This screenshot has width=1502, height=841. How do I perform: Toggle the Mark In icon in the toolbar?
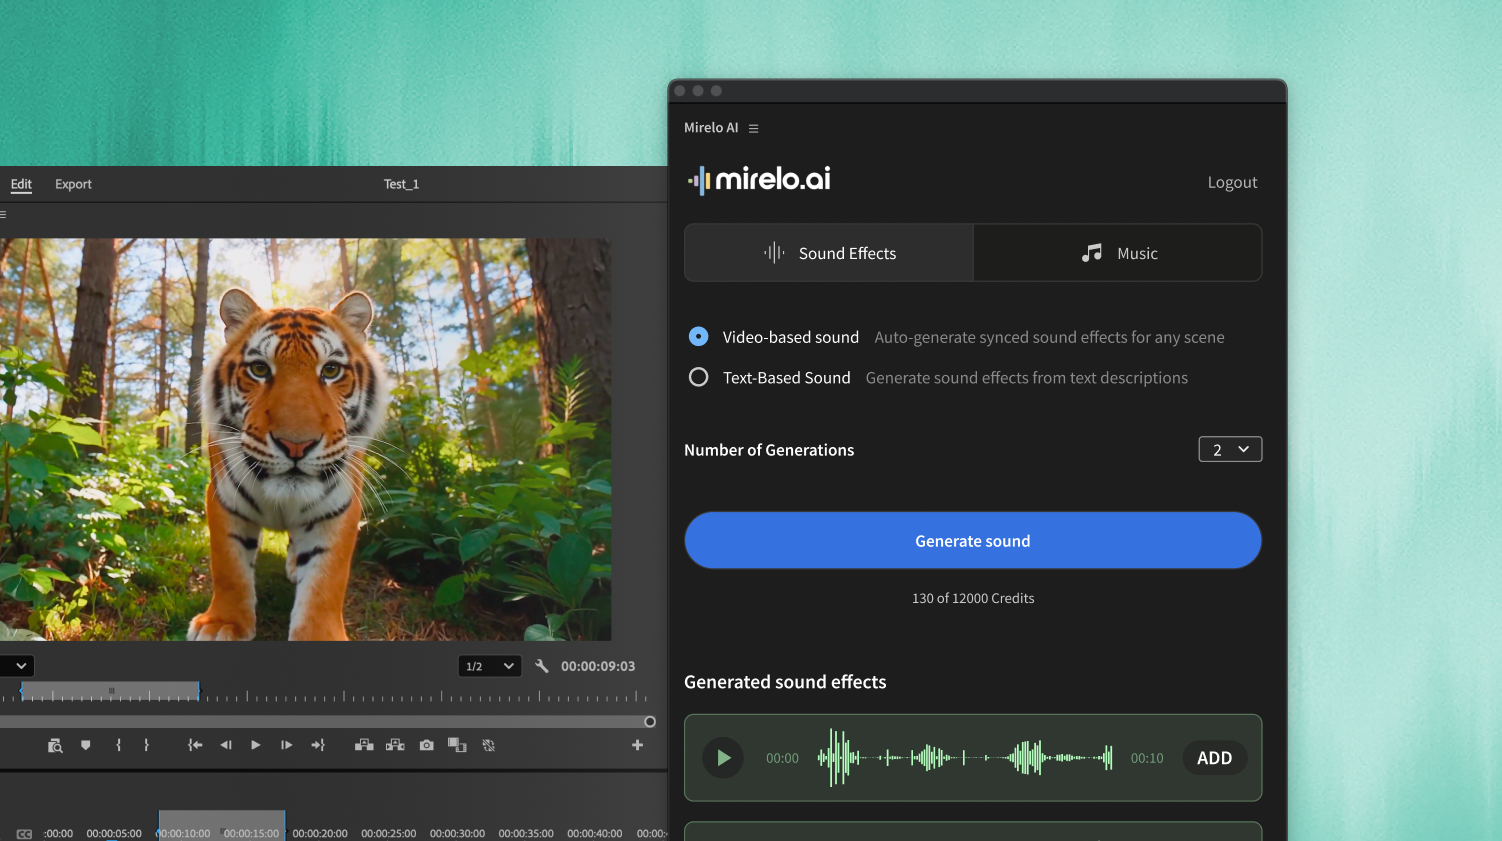[x=118, y=744]
